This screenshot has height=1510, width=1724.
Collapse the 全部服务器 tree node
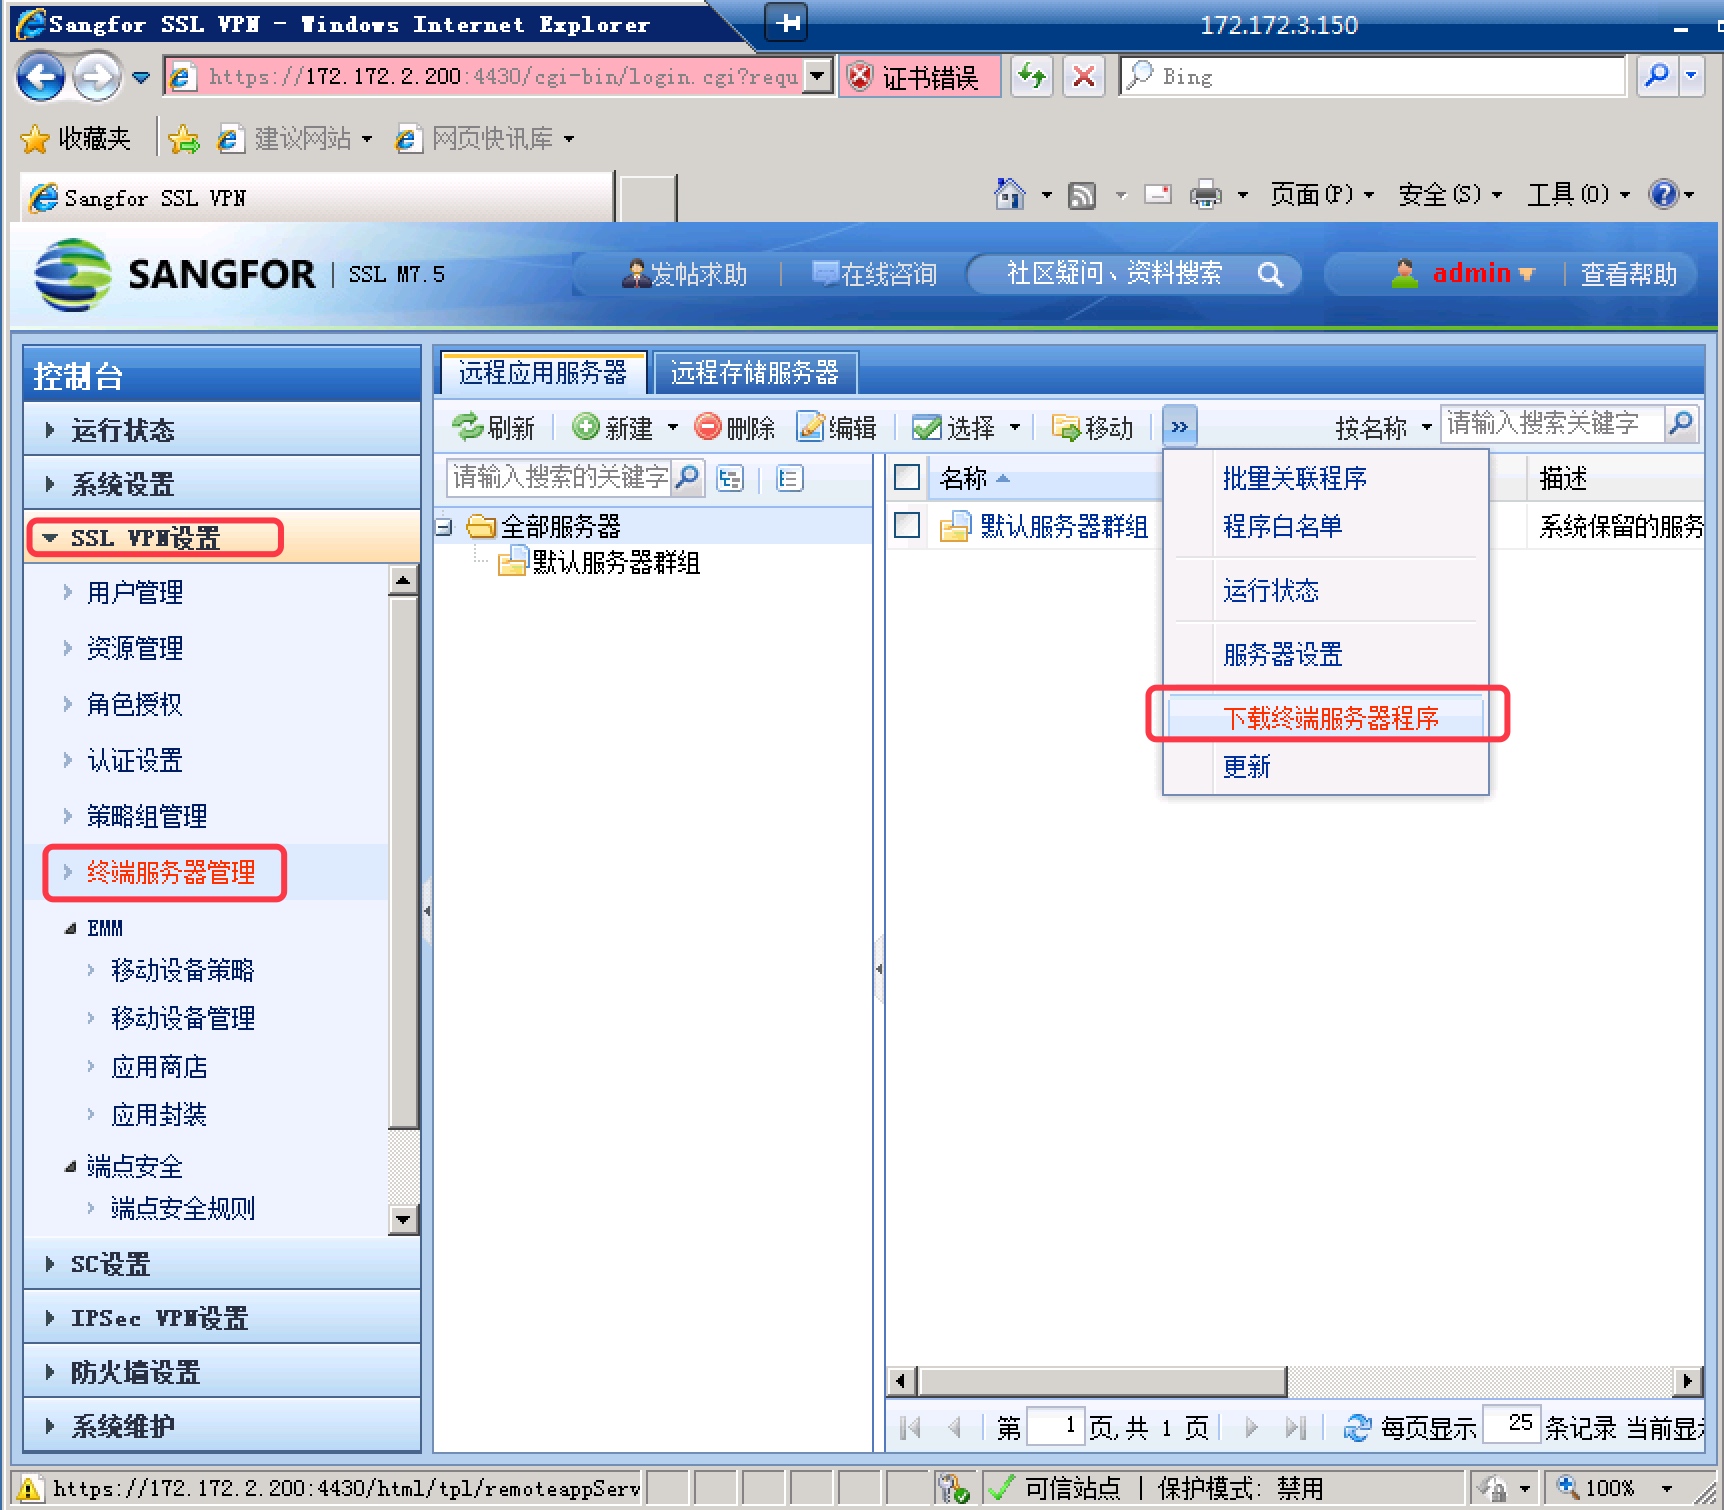click(x=444, y=527)
